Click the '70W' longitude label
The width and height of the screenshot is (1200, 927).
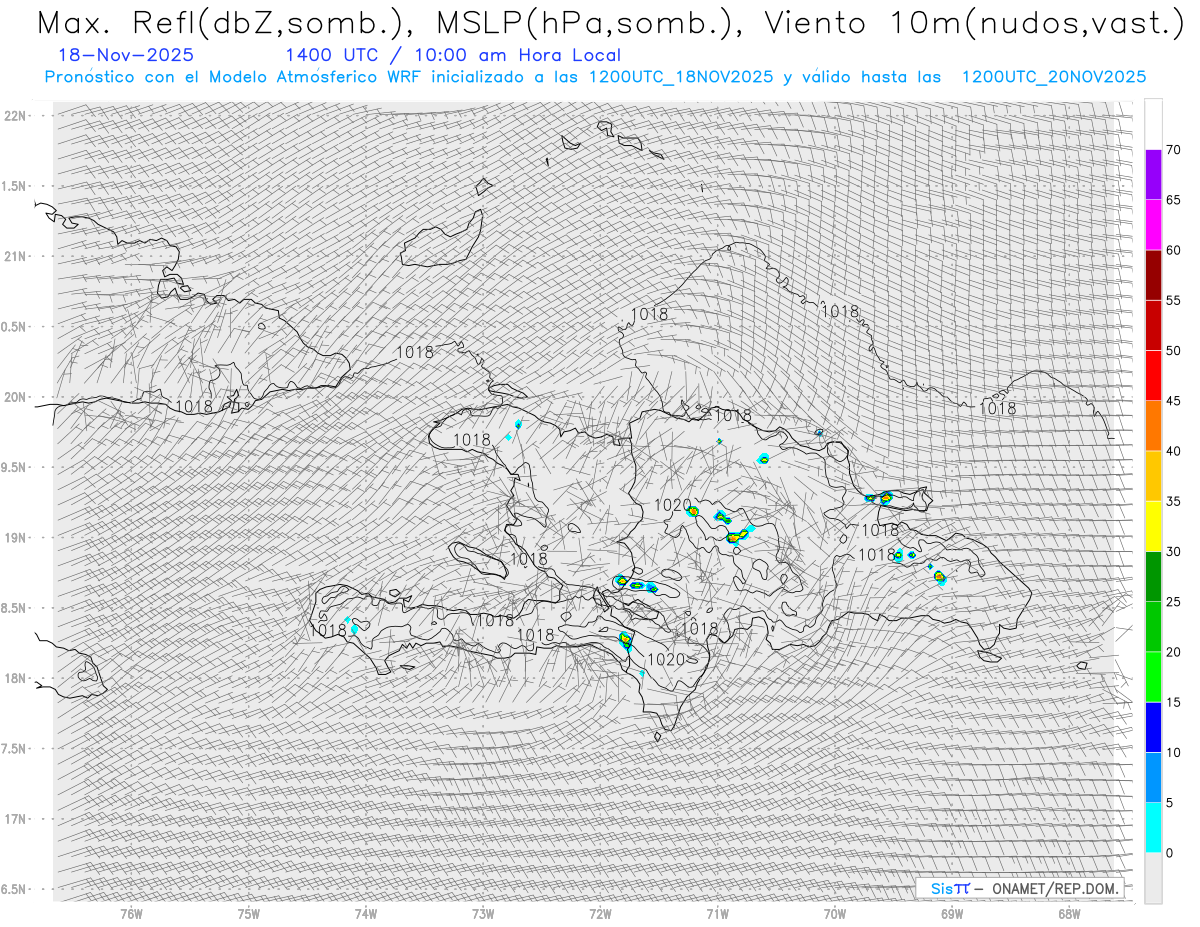835,913
